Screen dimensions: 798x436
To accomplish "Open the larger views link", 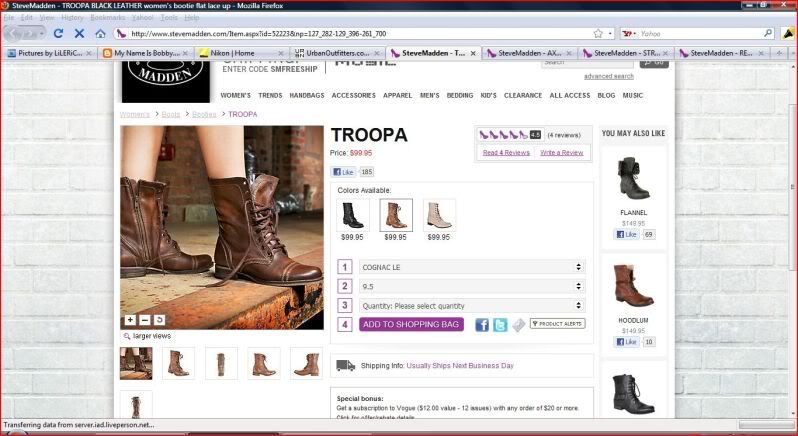I will coord(152,336).
